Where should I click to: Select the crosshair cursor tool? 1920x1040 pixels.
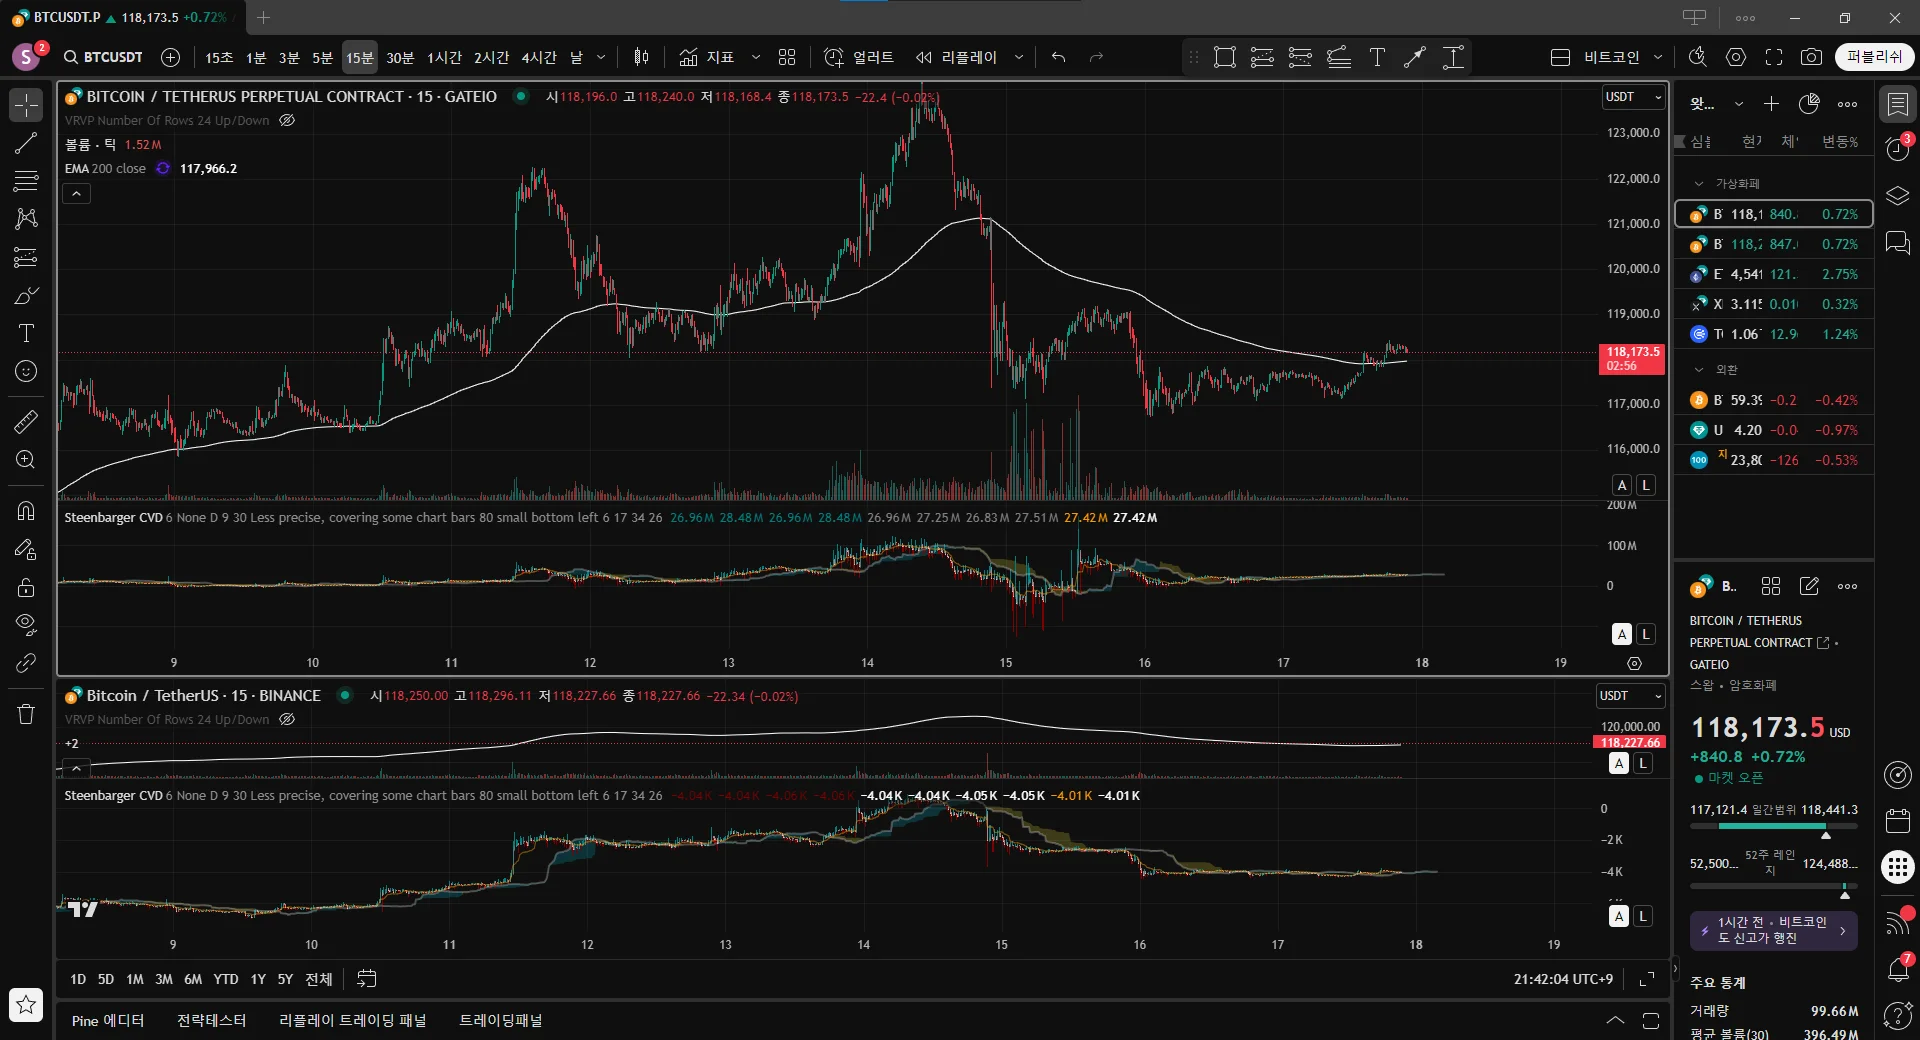26,105
